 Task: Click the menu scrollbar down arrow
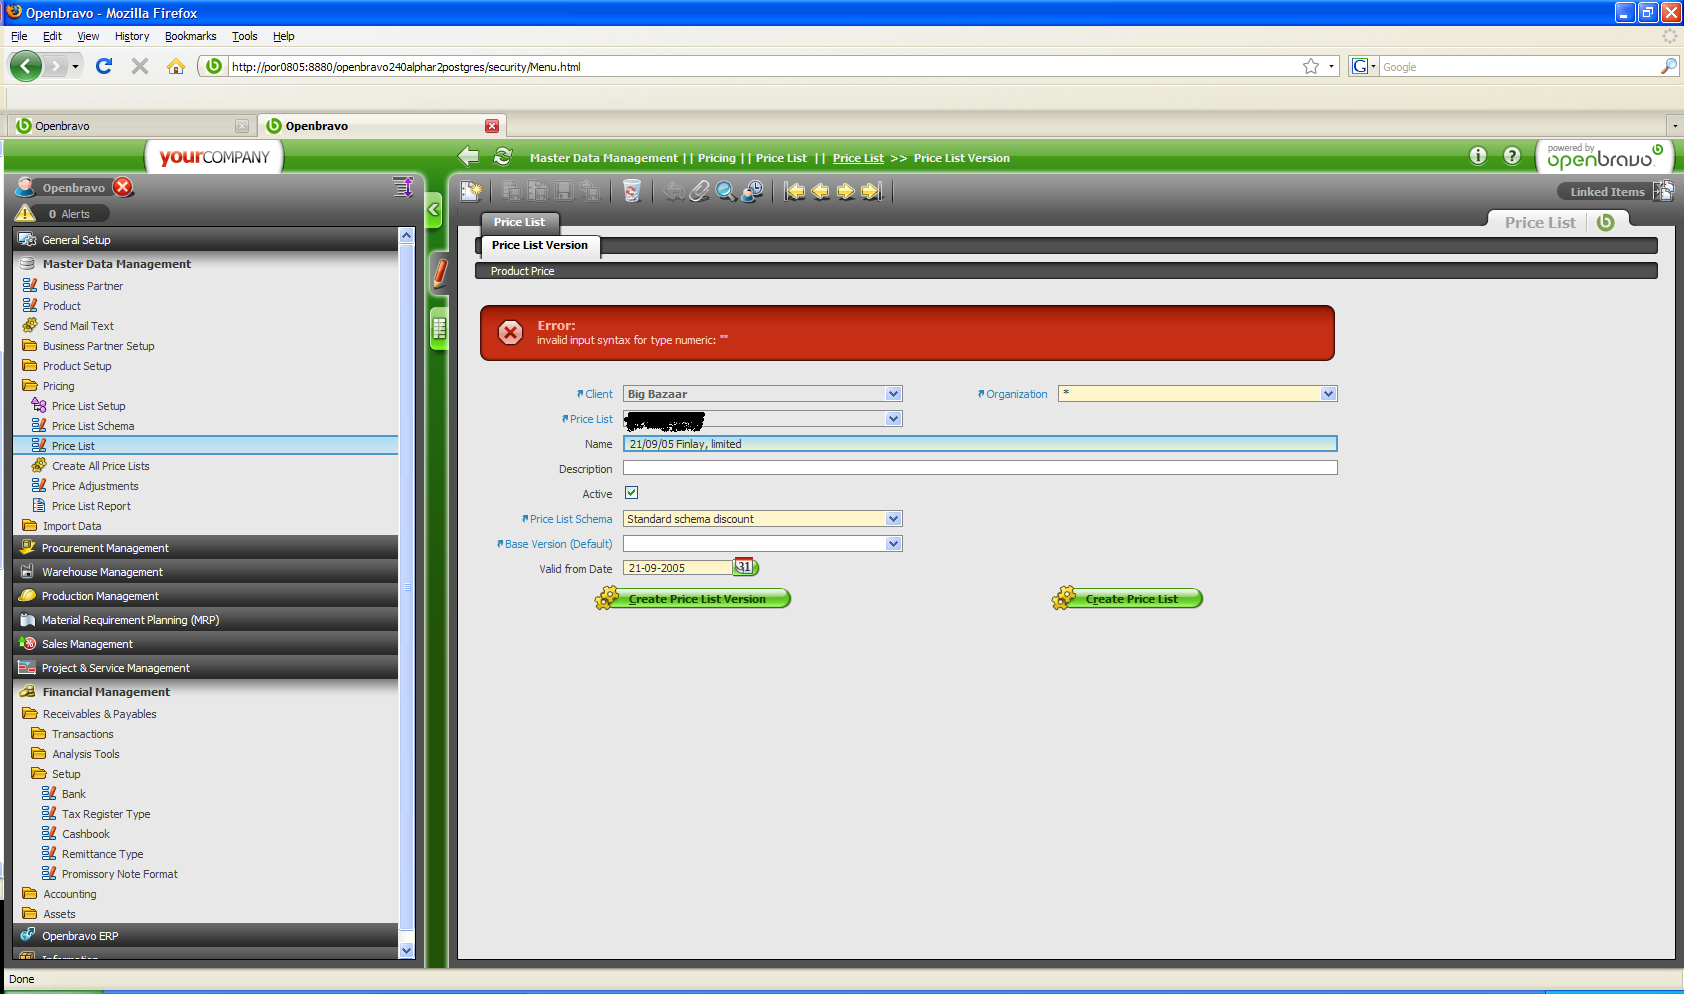[x=406, y=951]
